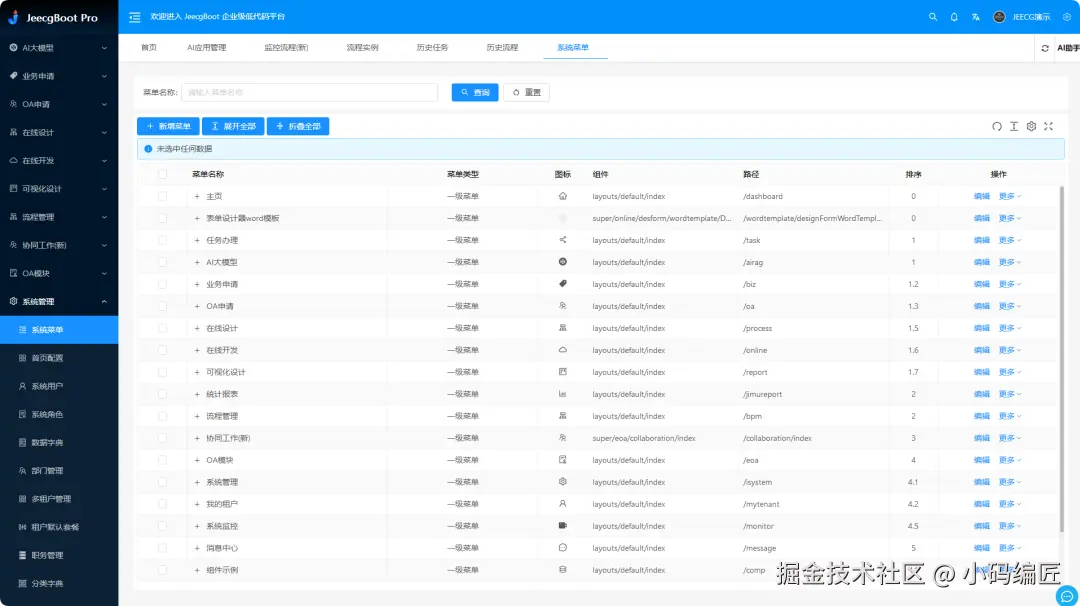Expand the 系统监控 tree row
Image resolution: width=1080 pixels, height=606 pixels.
[x=197, y=525]
